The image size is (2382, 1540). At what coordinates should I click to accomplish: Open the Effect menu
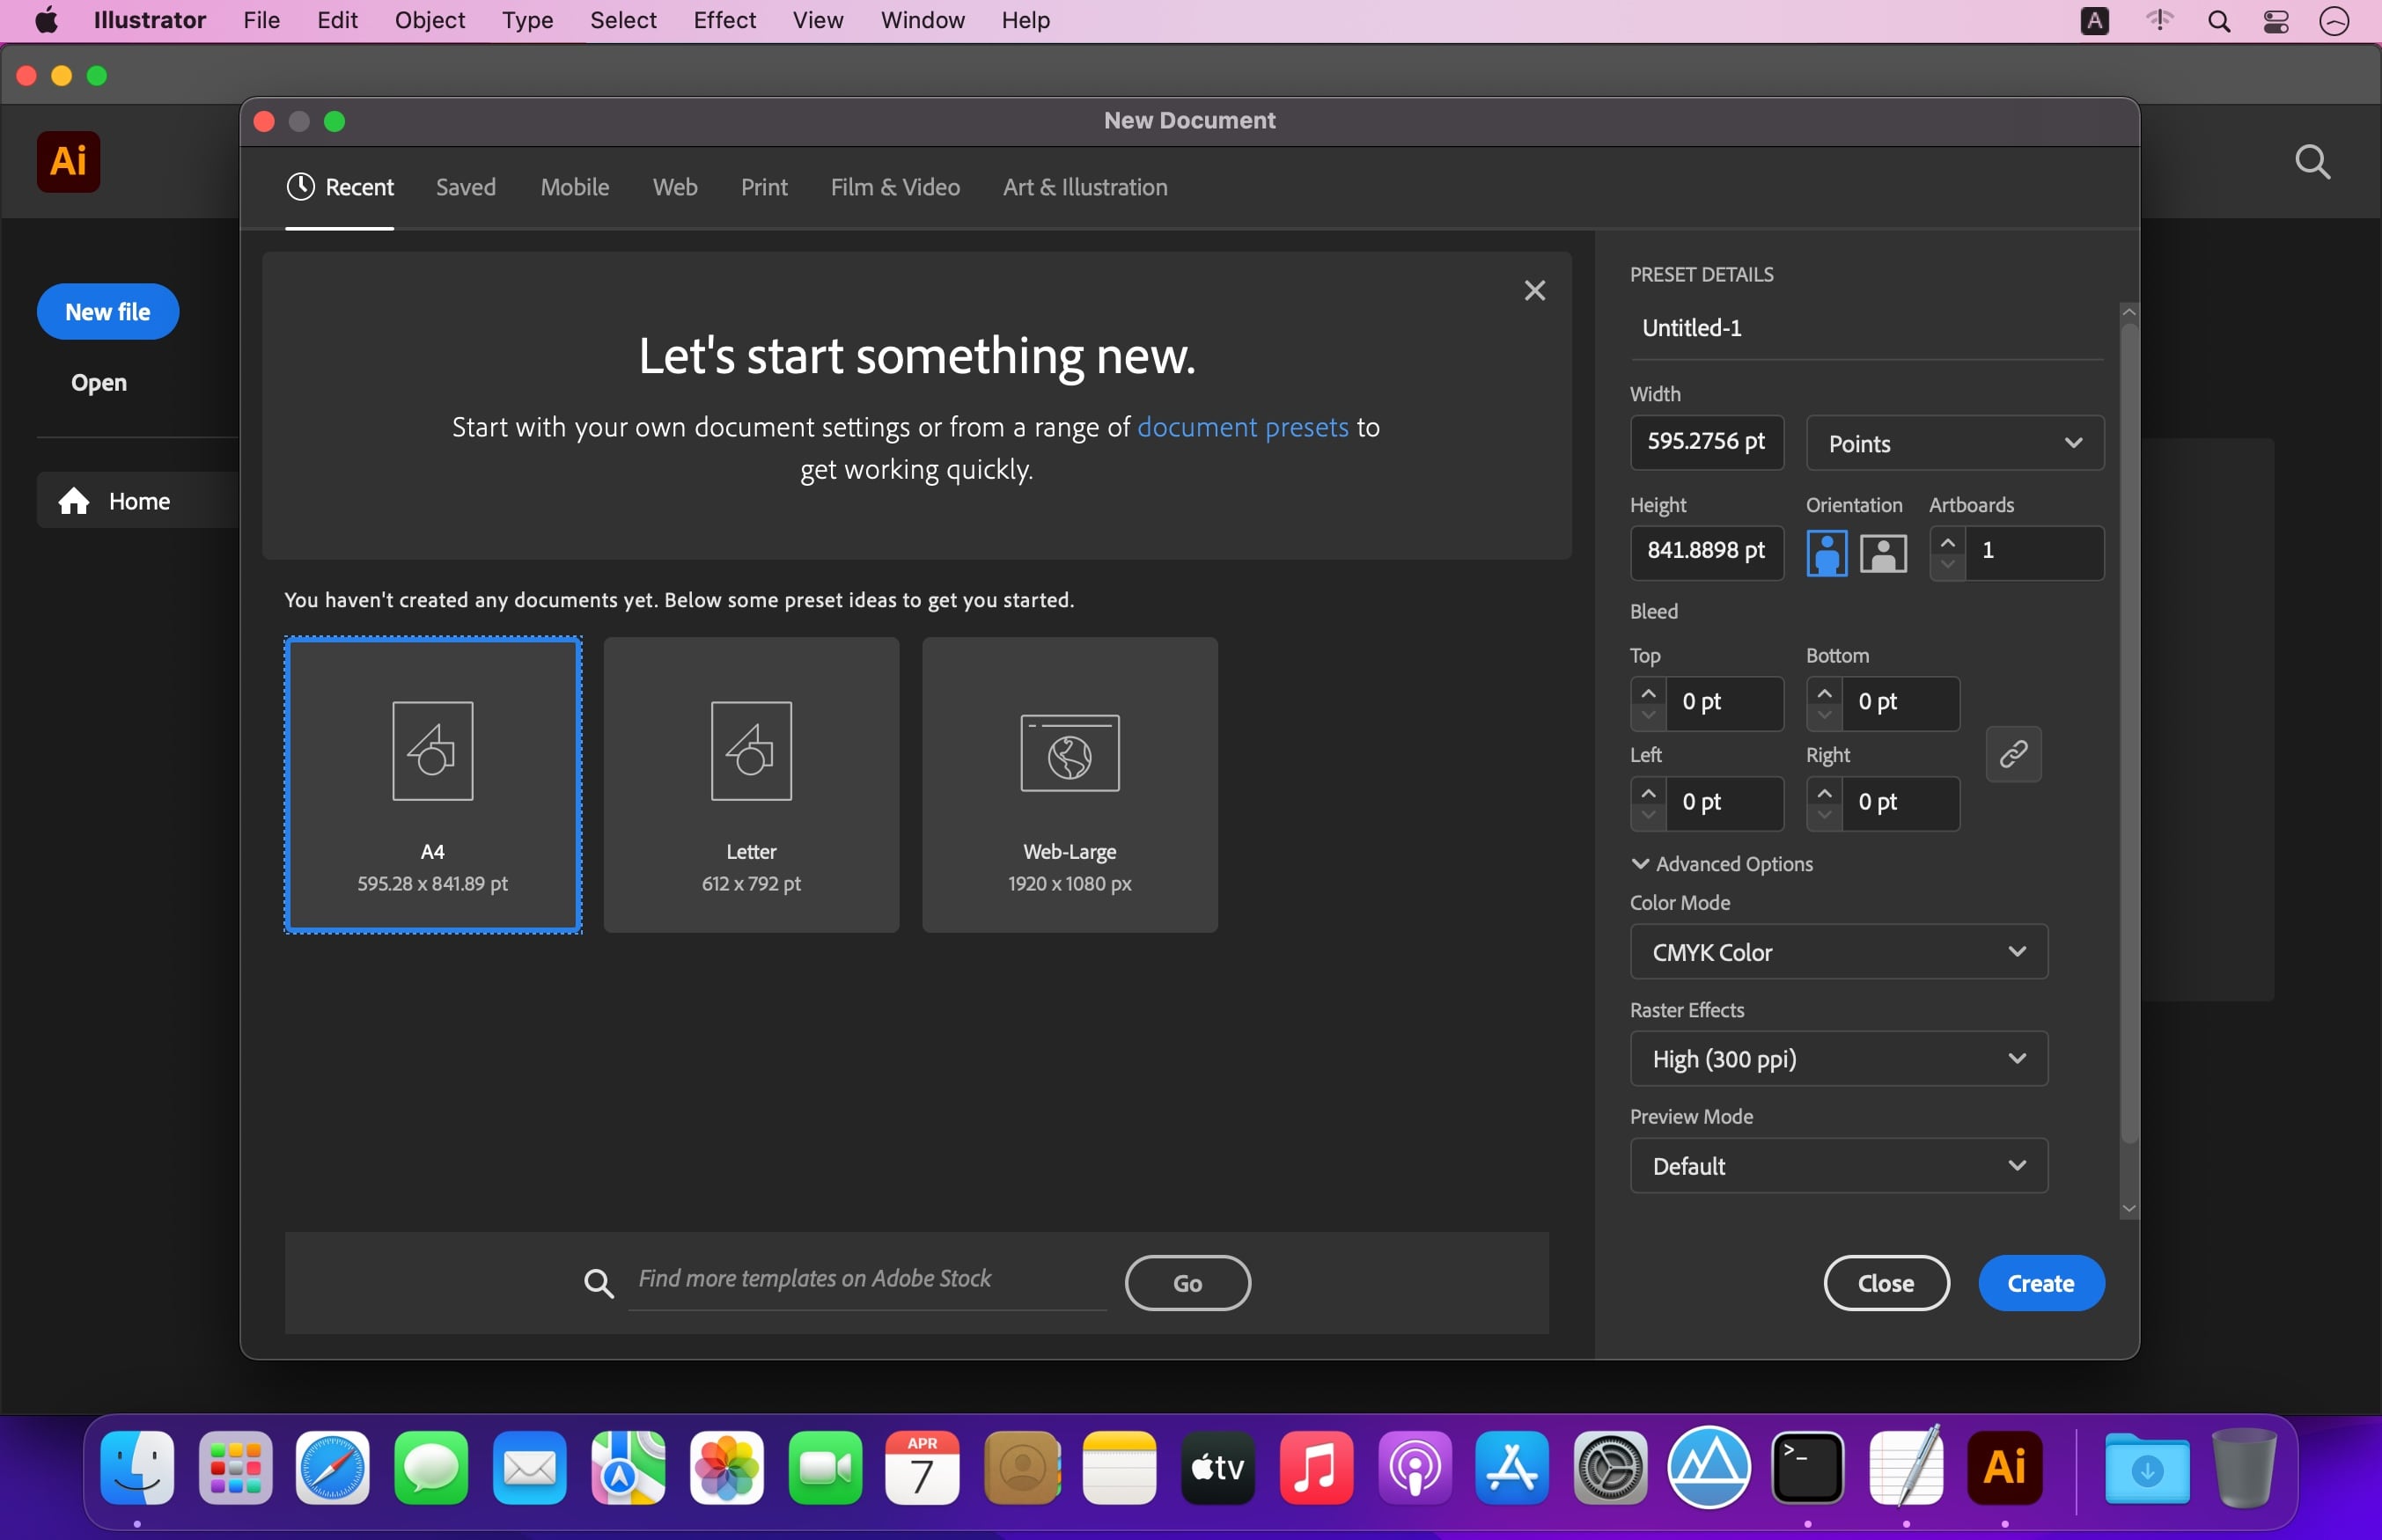click(724, 20)
